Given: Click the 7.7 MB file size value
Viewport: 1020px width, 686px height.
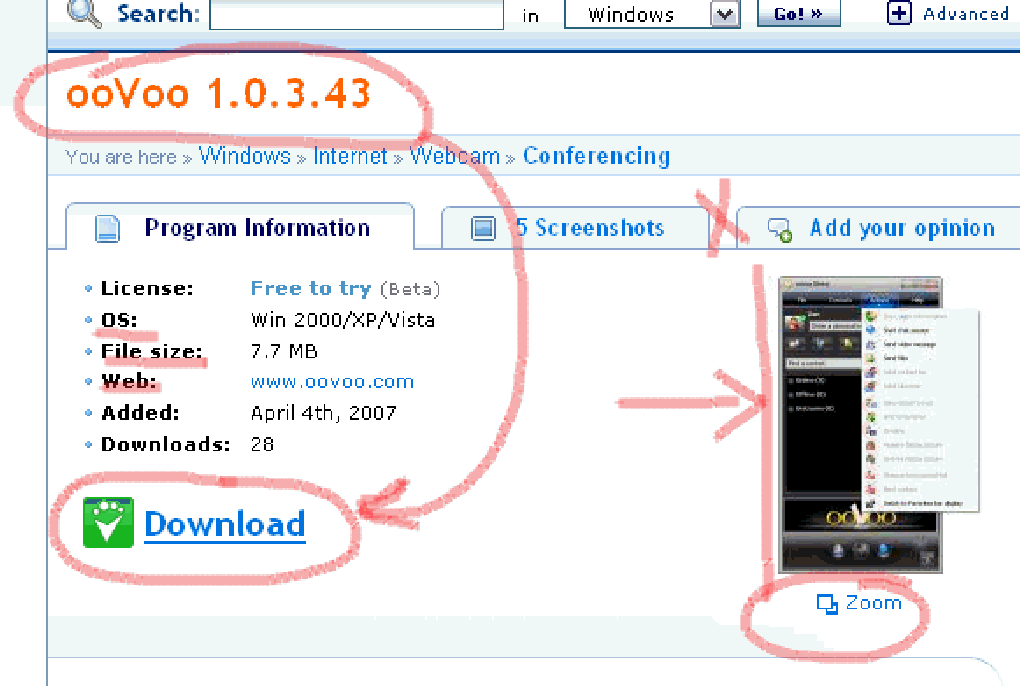Looking at the screenshot, I should click(284, 351).
